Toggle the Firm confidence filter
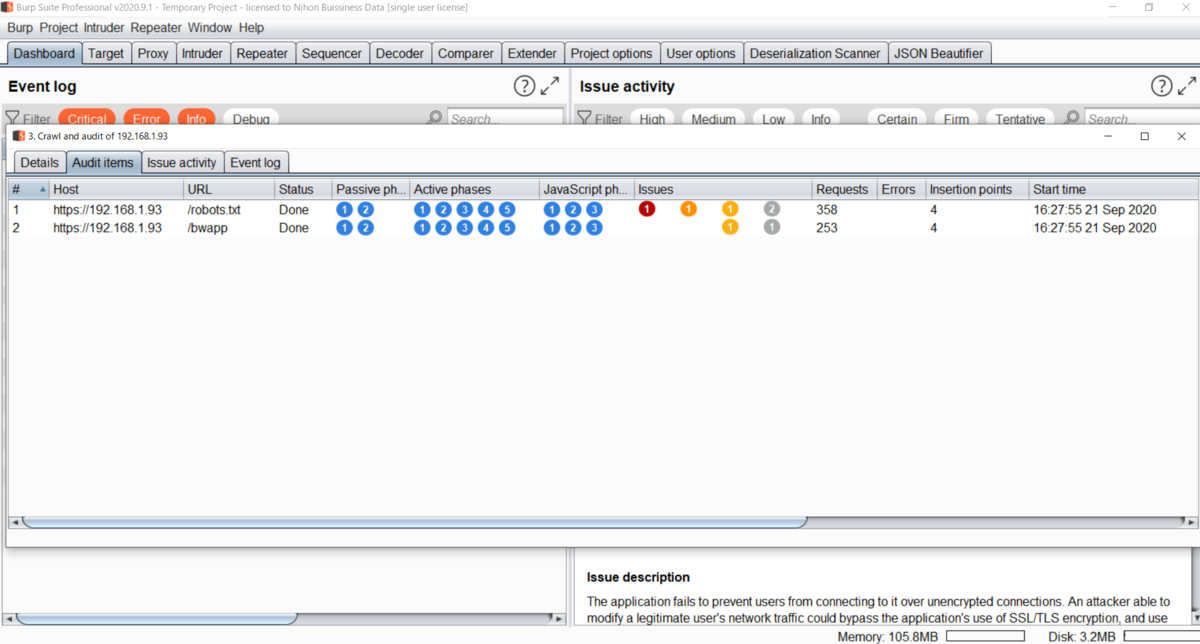This screenshot has width=1200, height=644. (957, 119)
